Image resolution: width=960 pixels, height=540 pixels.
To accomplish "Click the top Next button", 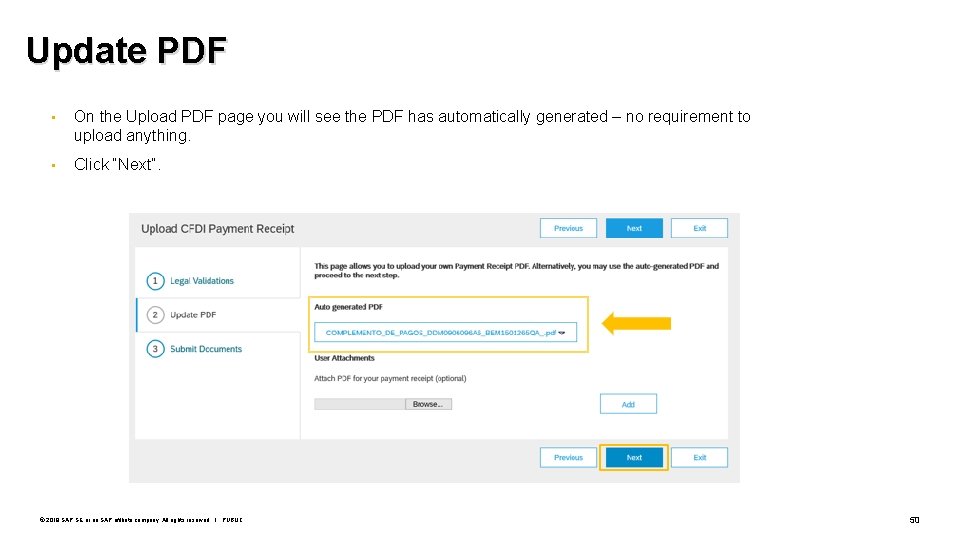I will tap(634, 228).
